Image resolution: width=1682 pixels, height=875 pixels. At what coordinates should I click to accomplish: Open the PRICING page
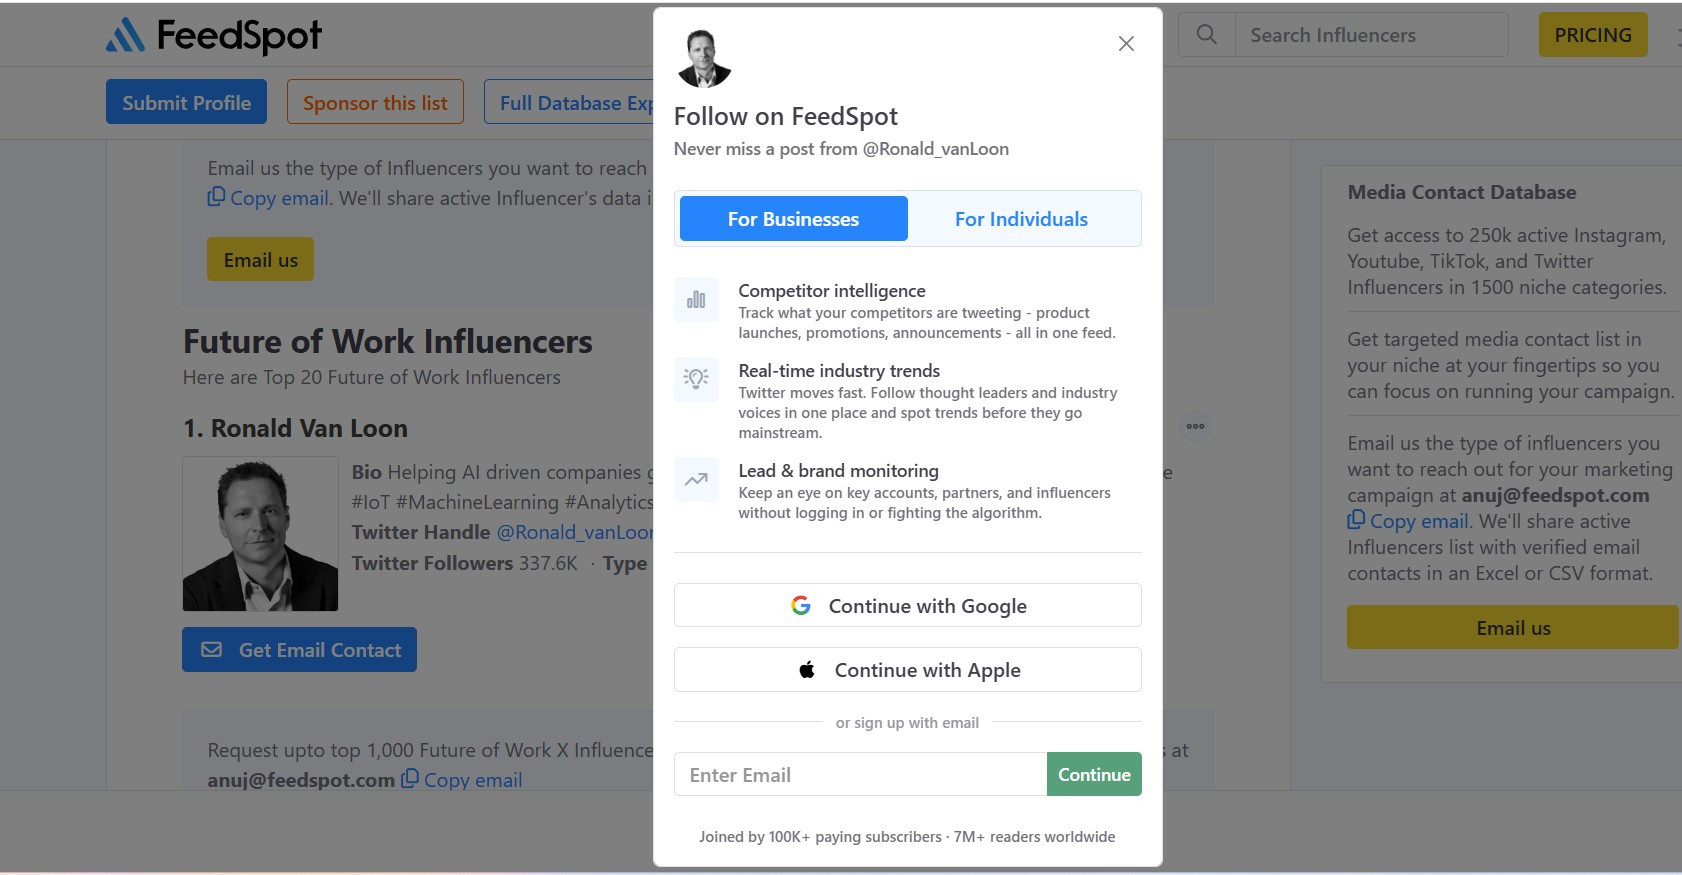point(1593,35)
